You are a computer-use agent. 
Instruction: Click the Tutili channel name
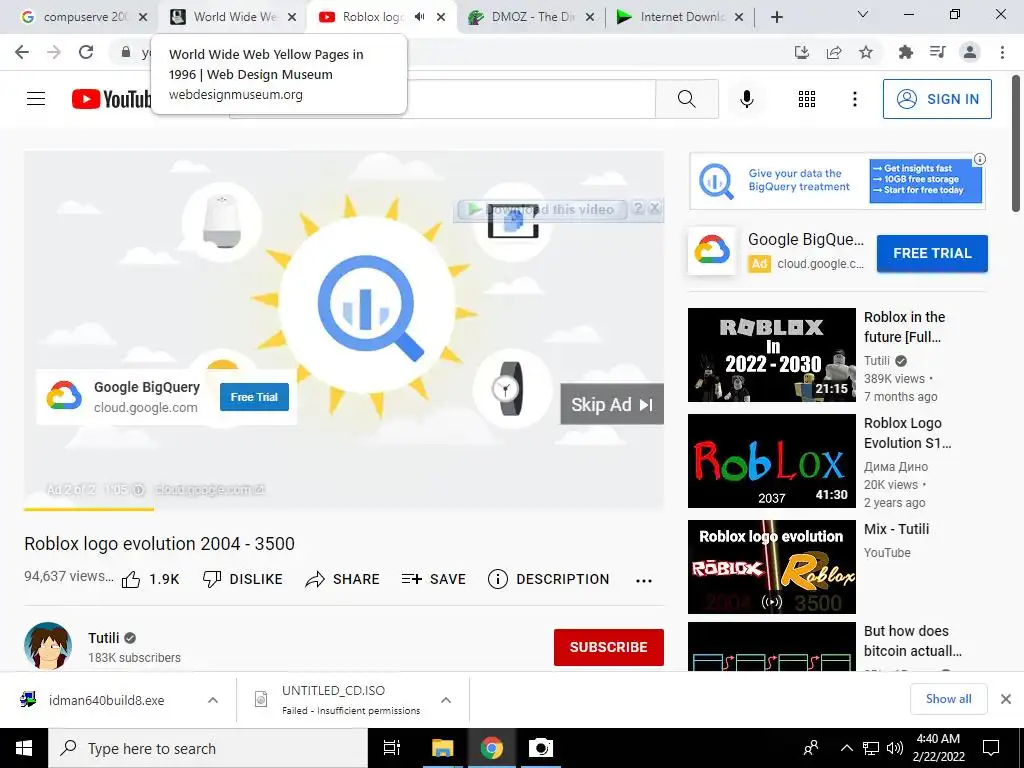(x=104, y=638)
